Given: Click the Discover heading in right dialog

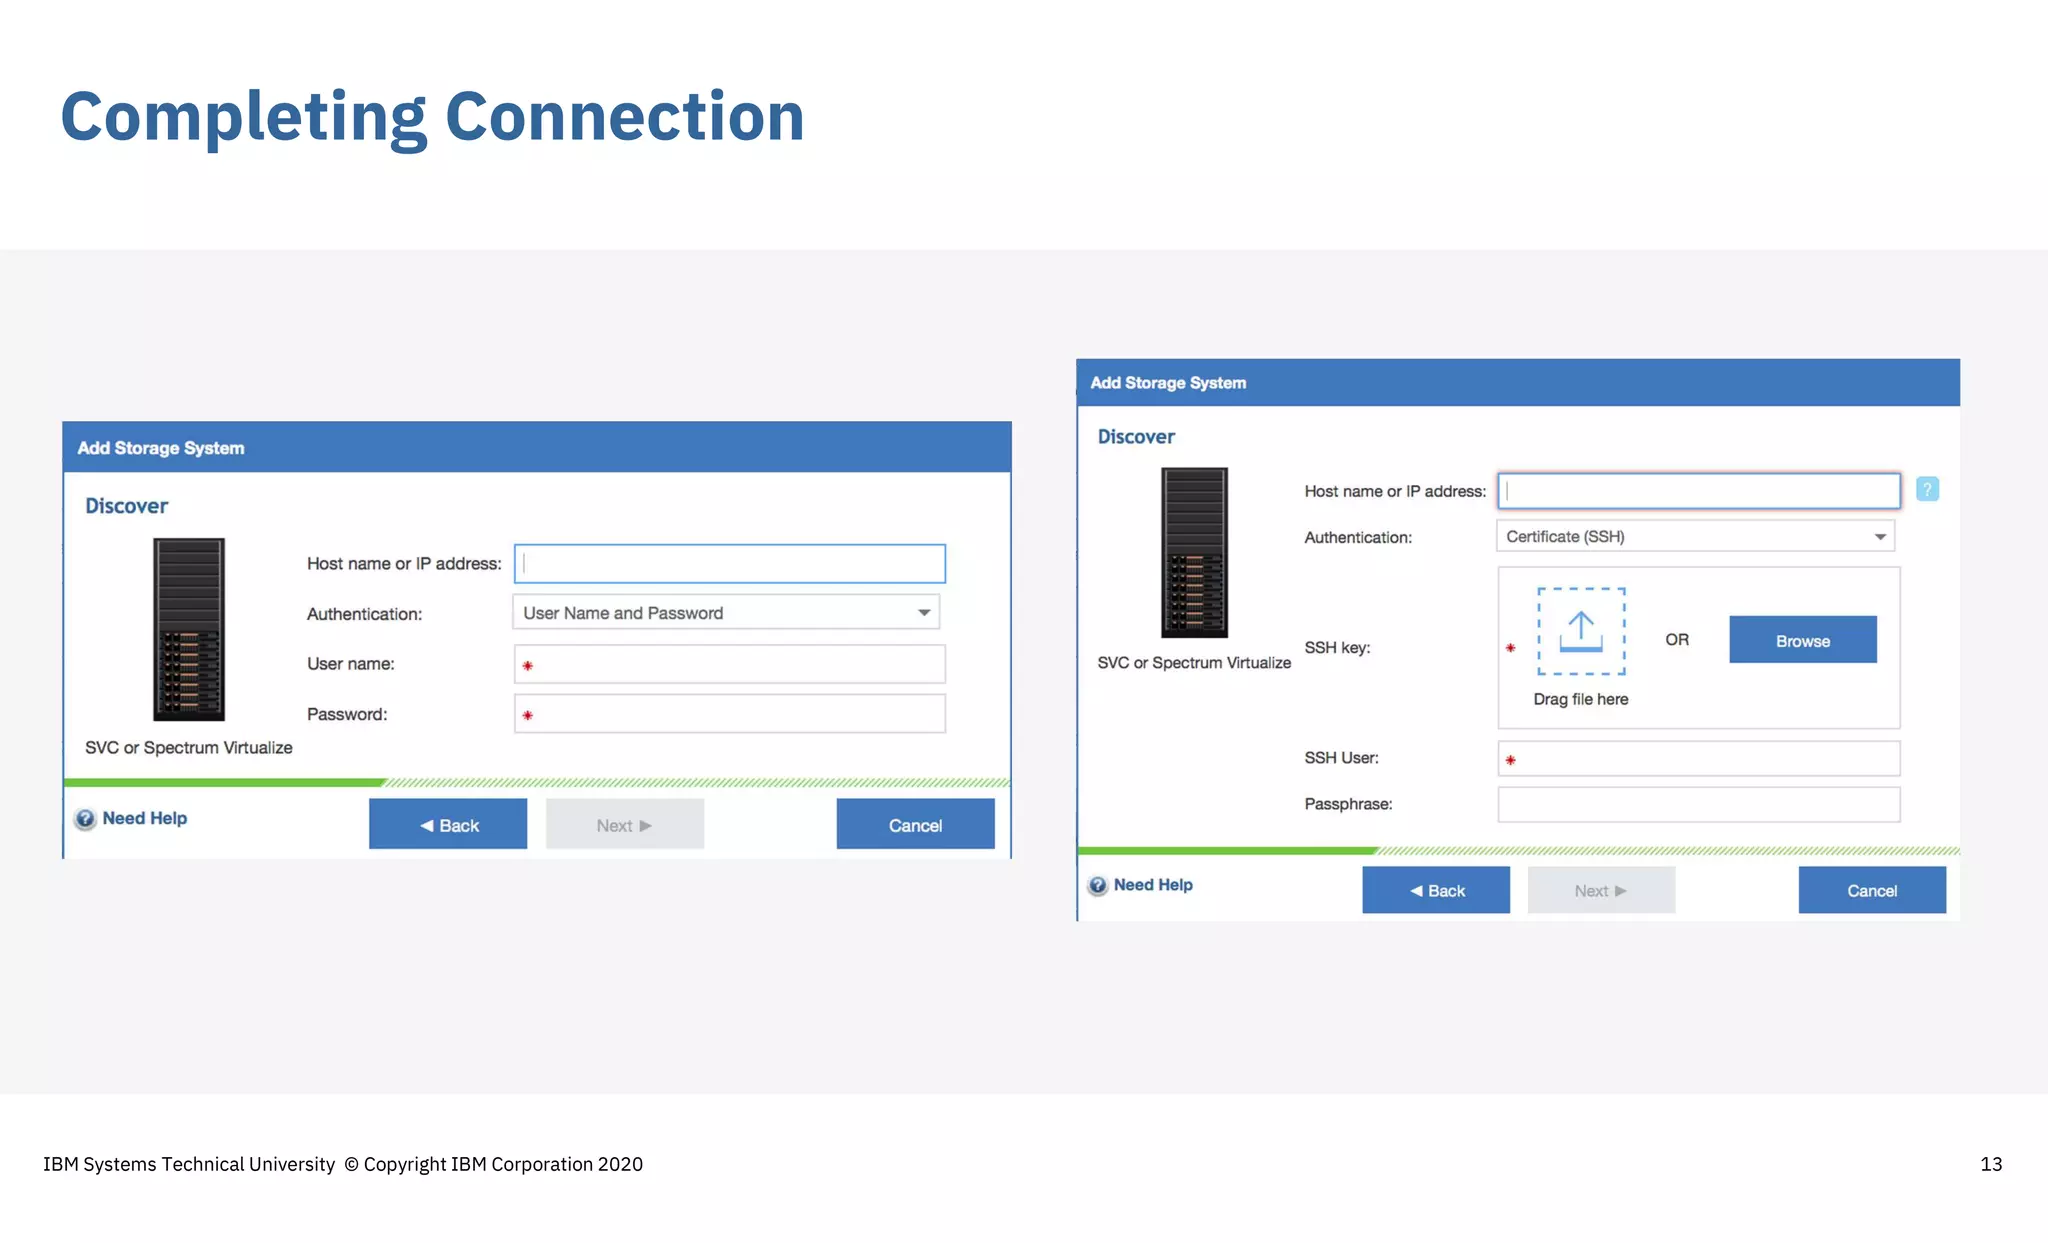Looking at the screenshot, I should (1136, 437).
